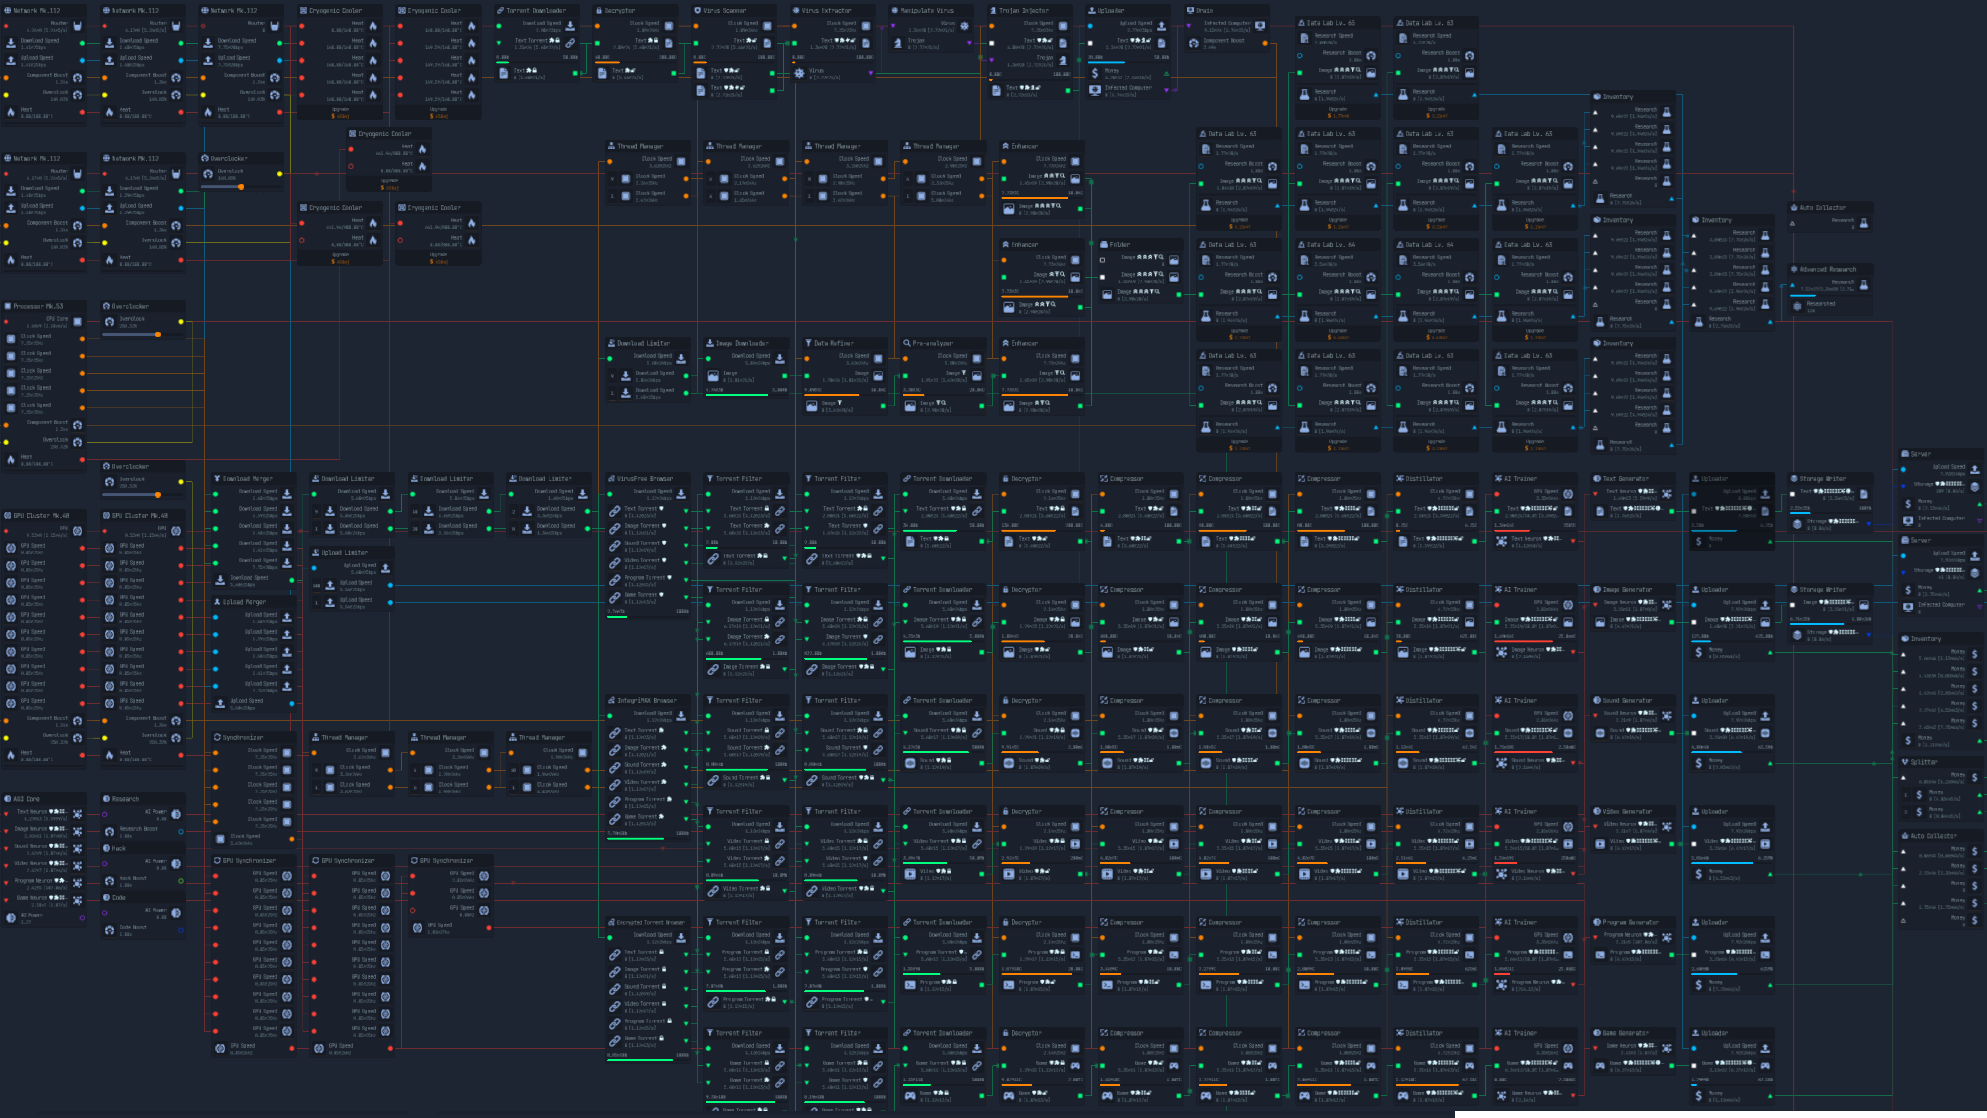Click the AI Power icon in Research node
The image size is (1987, 1118).
[x=176, y=814]
